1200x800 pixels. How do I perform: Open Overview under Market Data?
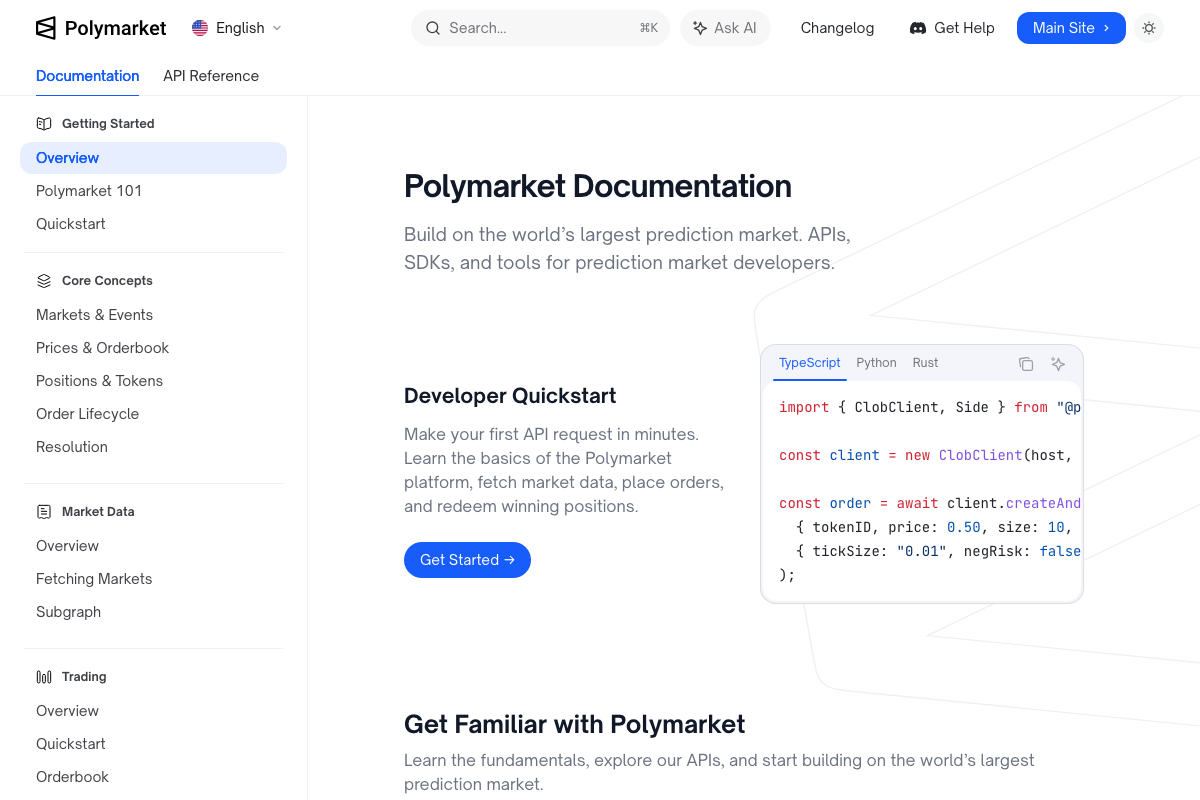pos(153,546)
